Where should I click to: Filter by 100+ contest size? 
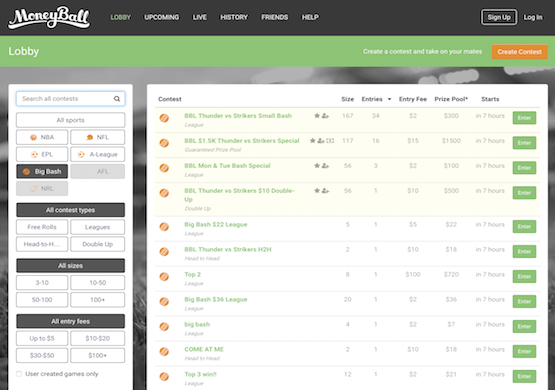click(x=98, y=299)
